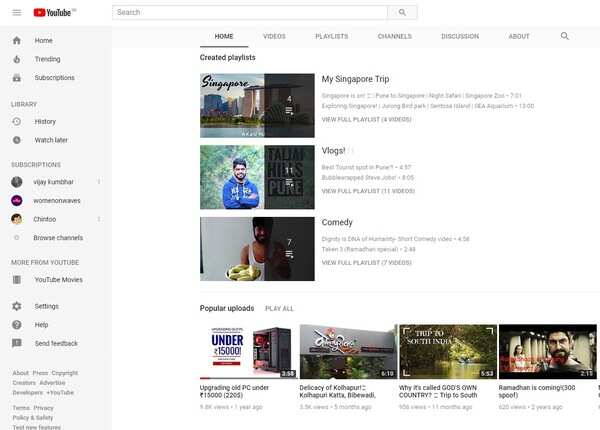This screenshot has width=600, height=430.
Task: Click the channel search magnifier icon
Action: (x=565, y=36)
